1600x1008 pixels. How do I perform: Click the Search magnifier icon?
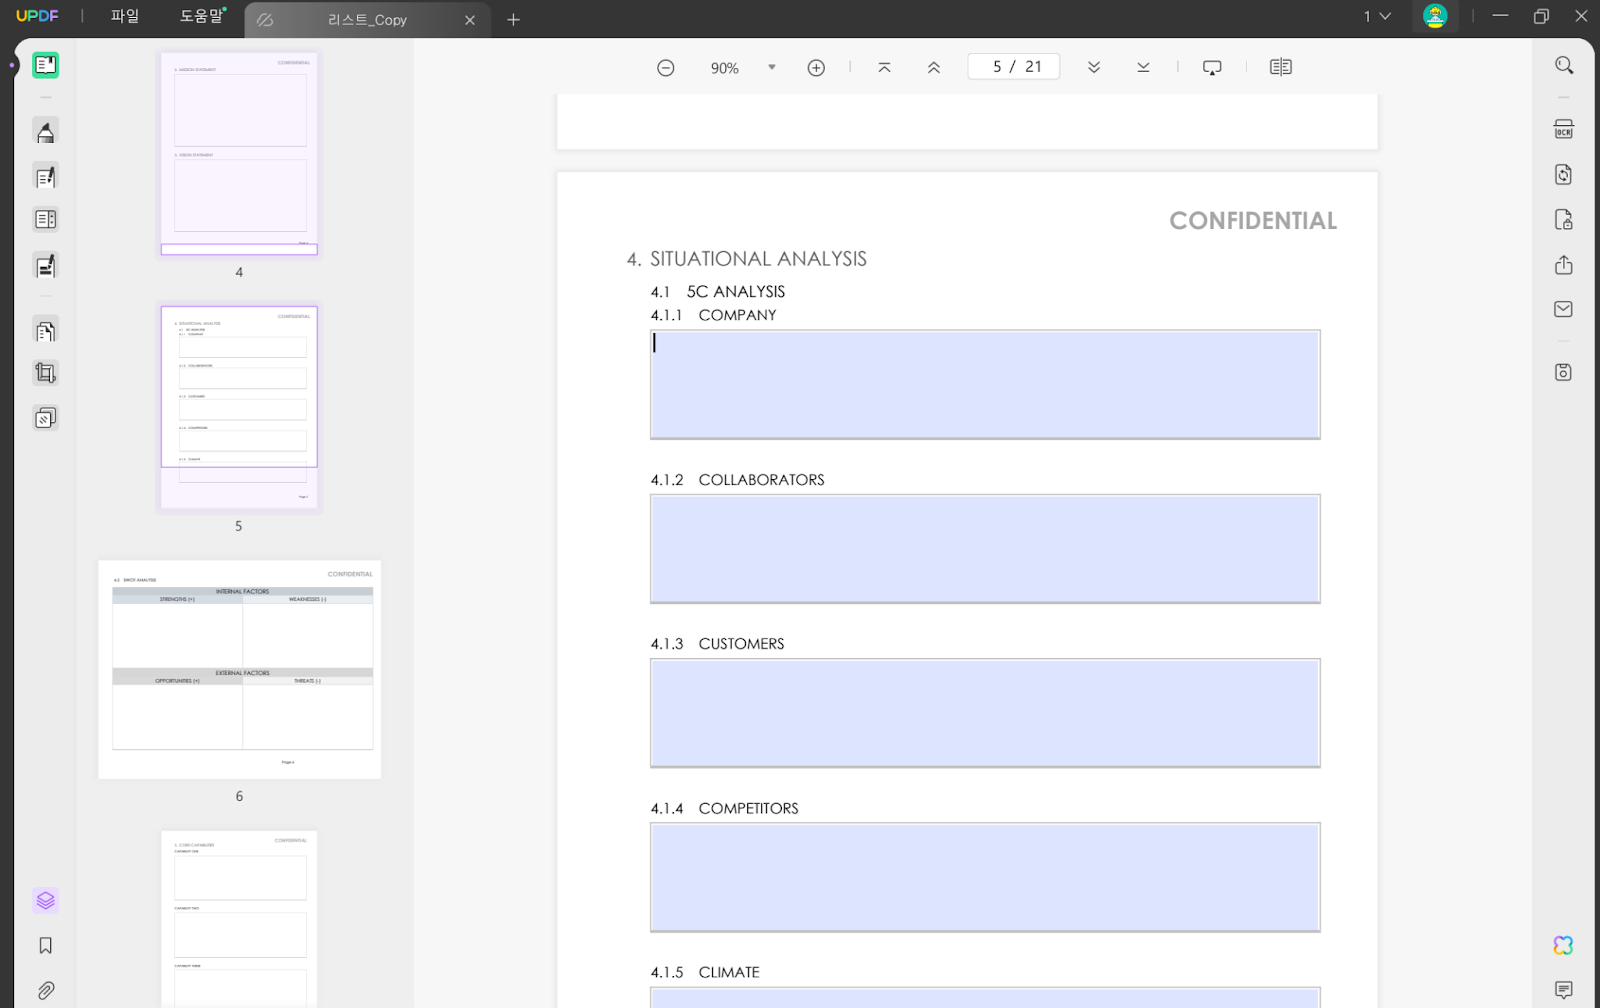click(1564, 66)
